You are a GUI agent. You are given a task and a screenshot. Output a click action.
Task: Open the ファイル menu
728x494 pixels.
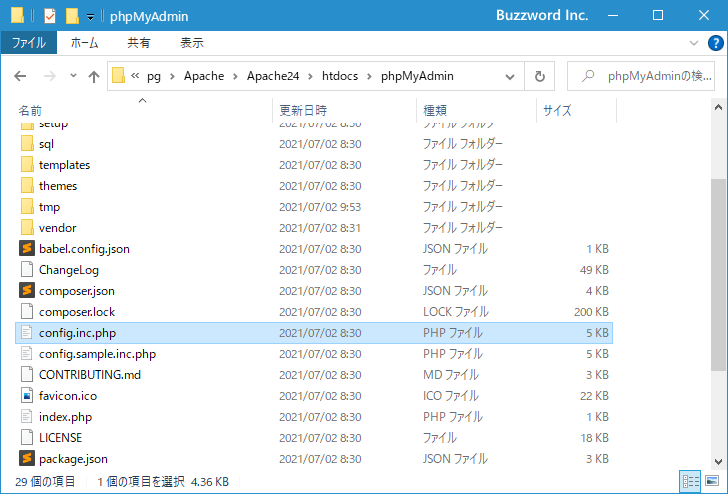pyautogui.click(x=29, y=43)
